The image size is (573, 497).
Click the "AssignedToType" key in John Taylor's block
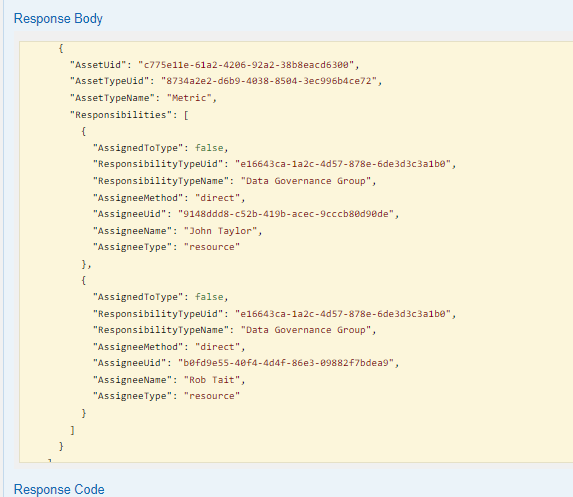click(137, 148)
